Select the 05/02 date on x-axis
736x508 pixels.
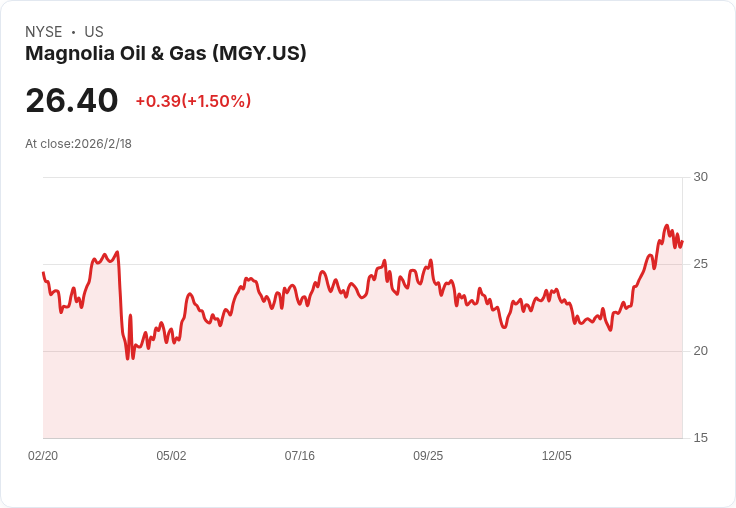click(x=171, y=456)
